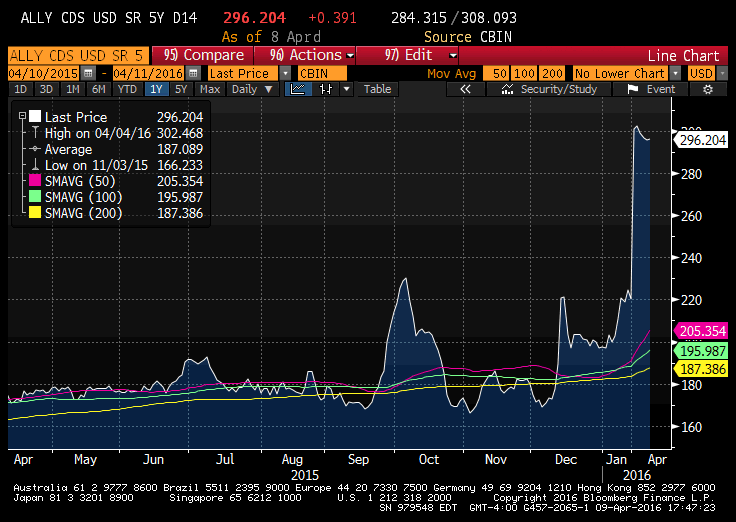Toggle the 100-day moving average
736x522 pixels.
click(524, 74)
